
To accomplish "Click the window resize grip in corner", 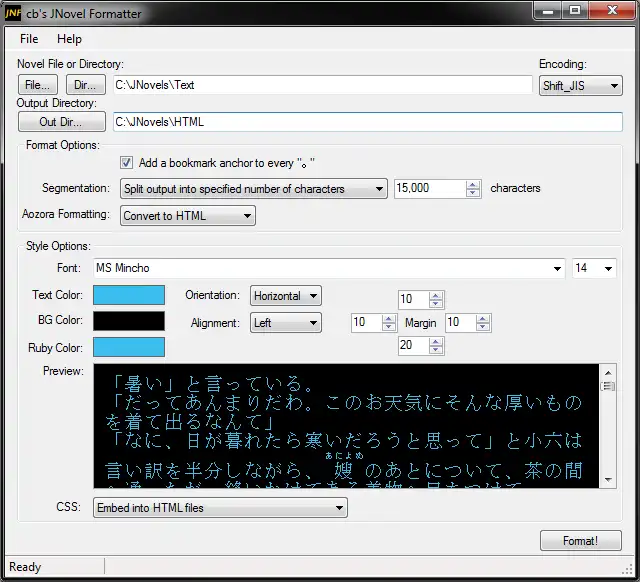I will coord(627,569).
